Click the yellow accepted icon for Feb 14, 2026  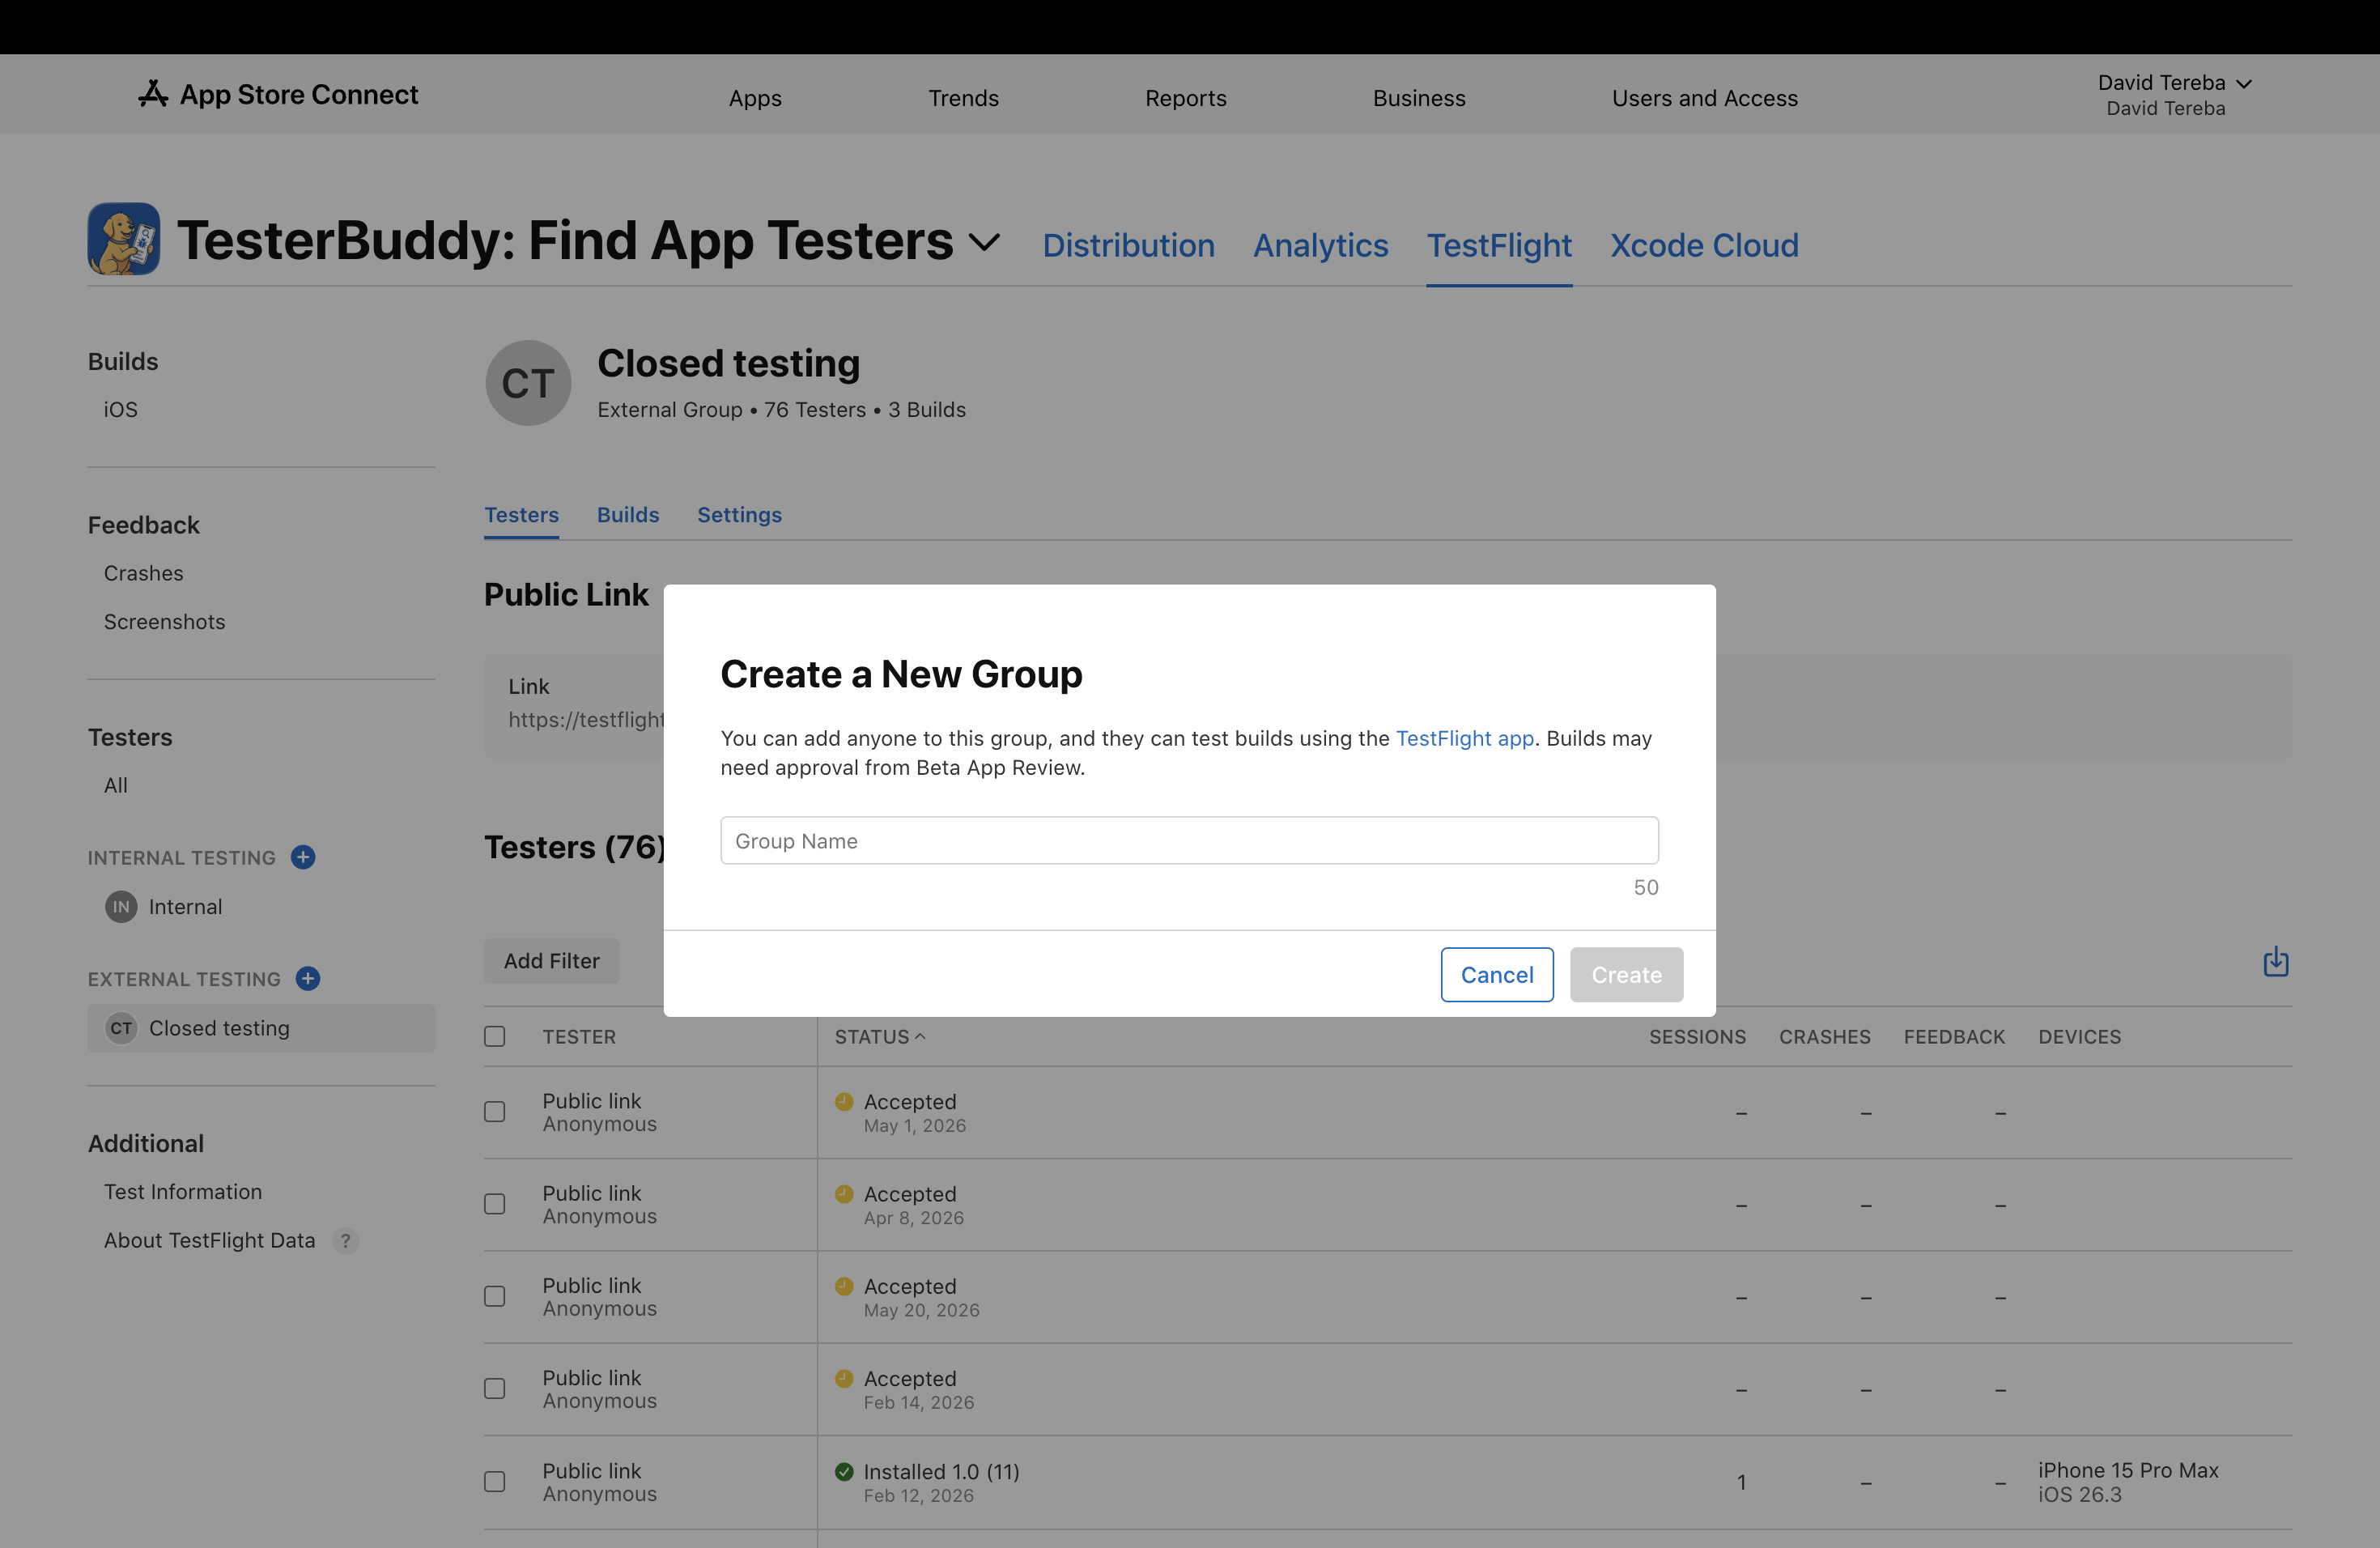coord(844,1378)
